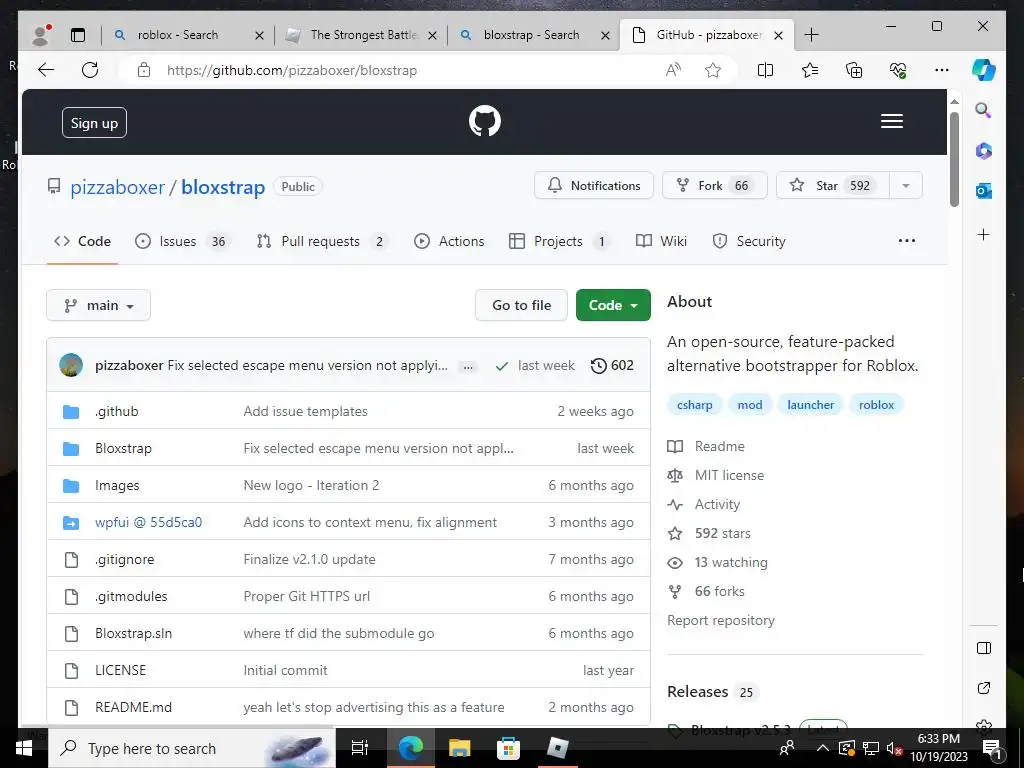The height and width of the screenshot is (768, 1024).
Task: Open the tab actions menu icon
Action: click(78, 35)
